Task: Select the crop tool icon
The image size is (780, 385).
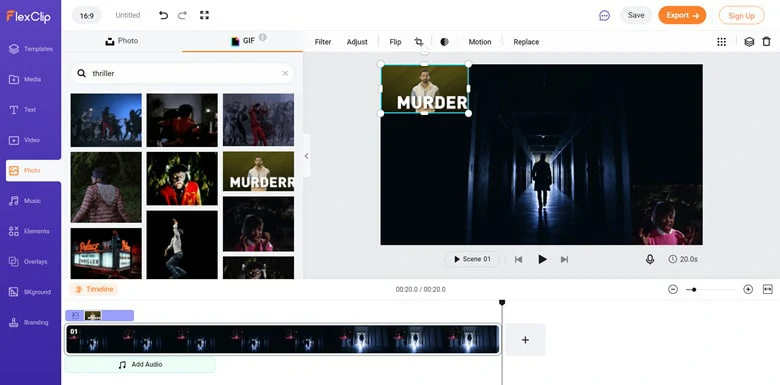Action: click(419, 42)
